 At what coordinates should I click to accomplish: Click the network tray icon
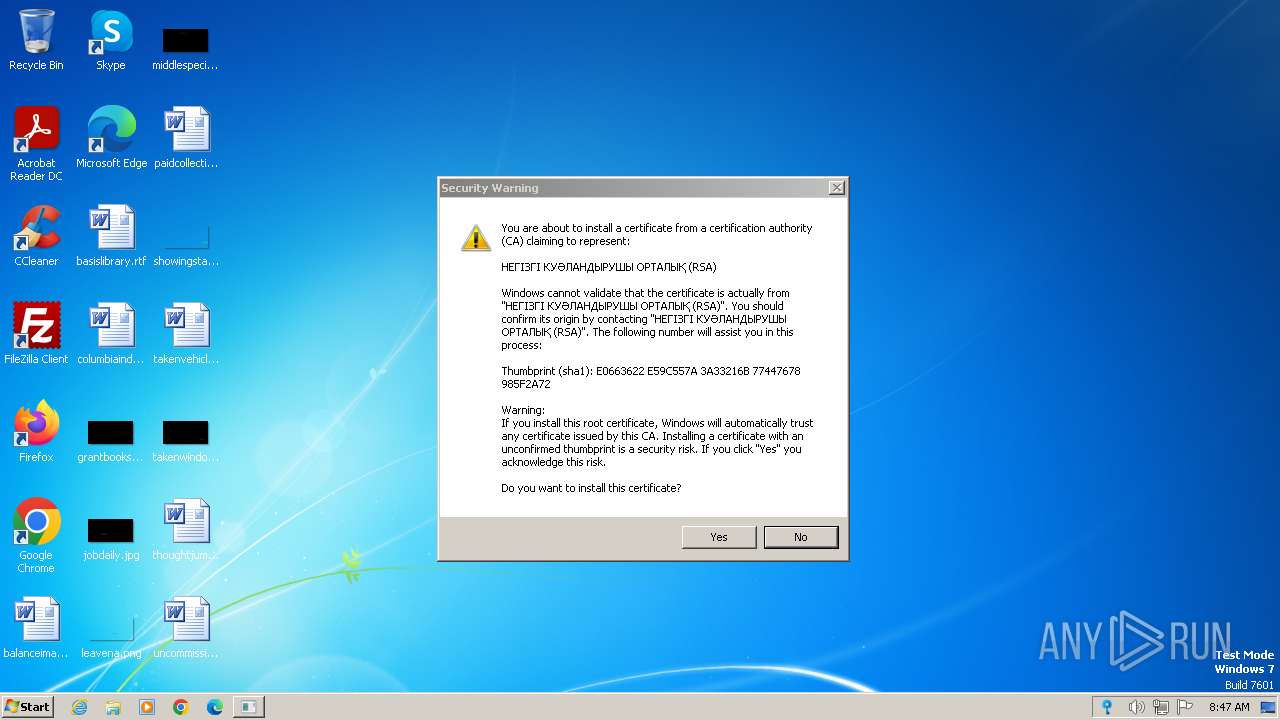coord(1161,707)
